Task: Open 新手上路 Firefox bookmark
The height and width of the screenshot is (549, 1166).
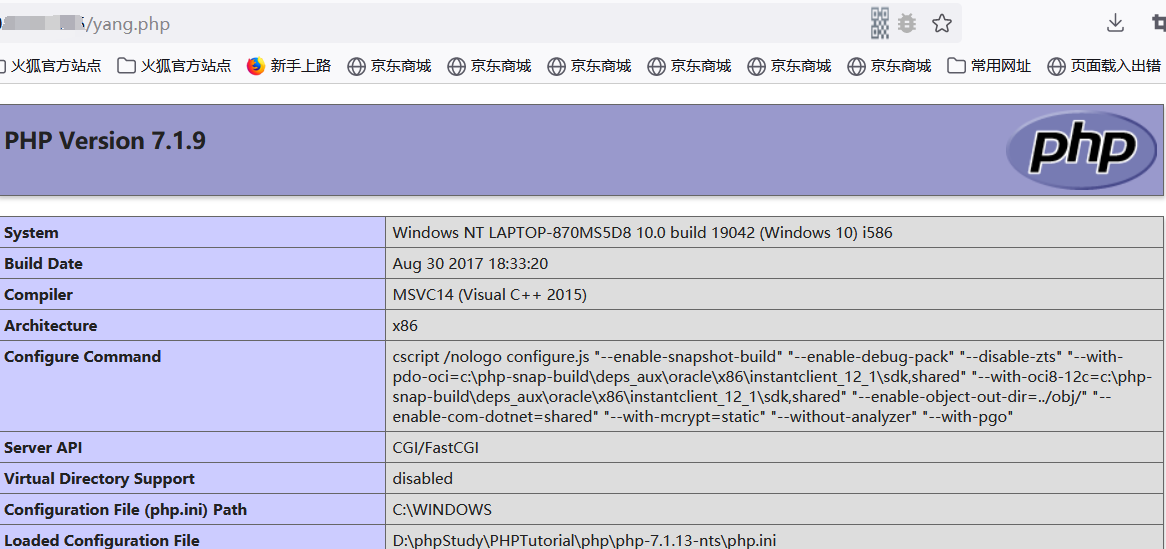Action: (x=289, y=66)
